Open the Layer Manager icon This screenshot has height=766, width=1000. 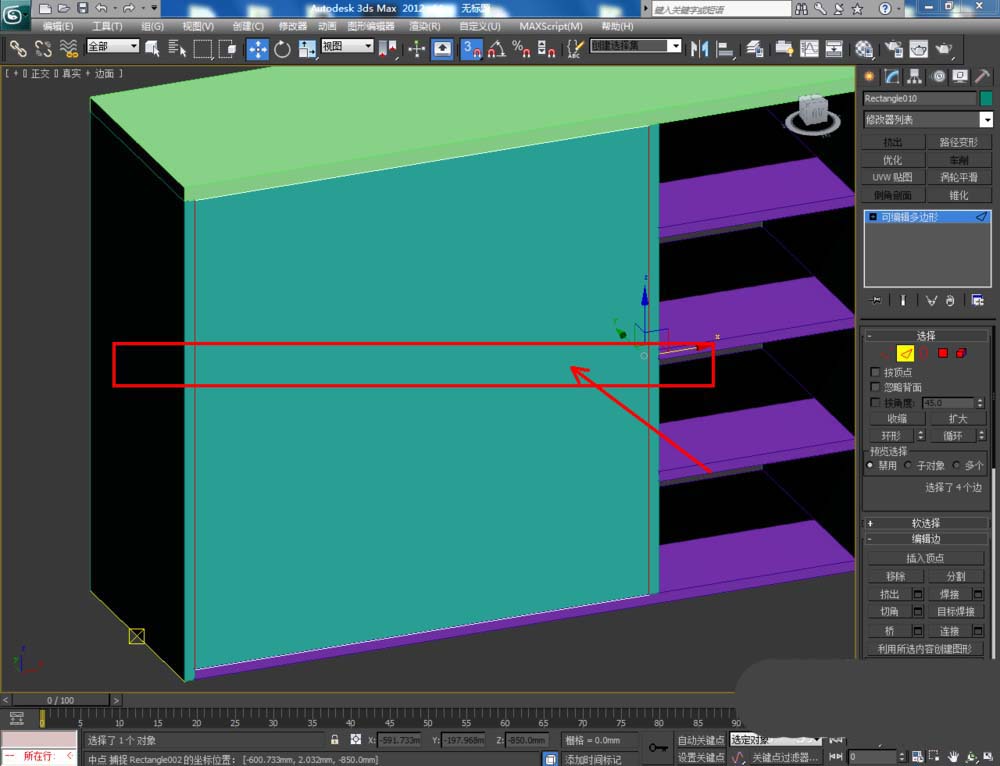755,49
